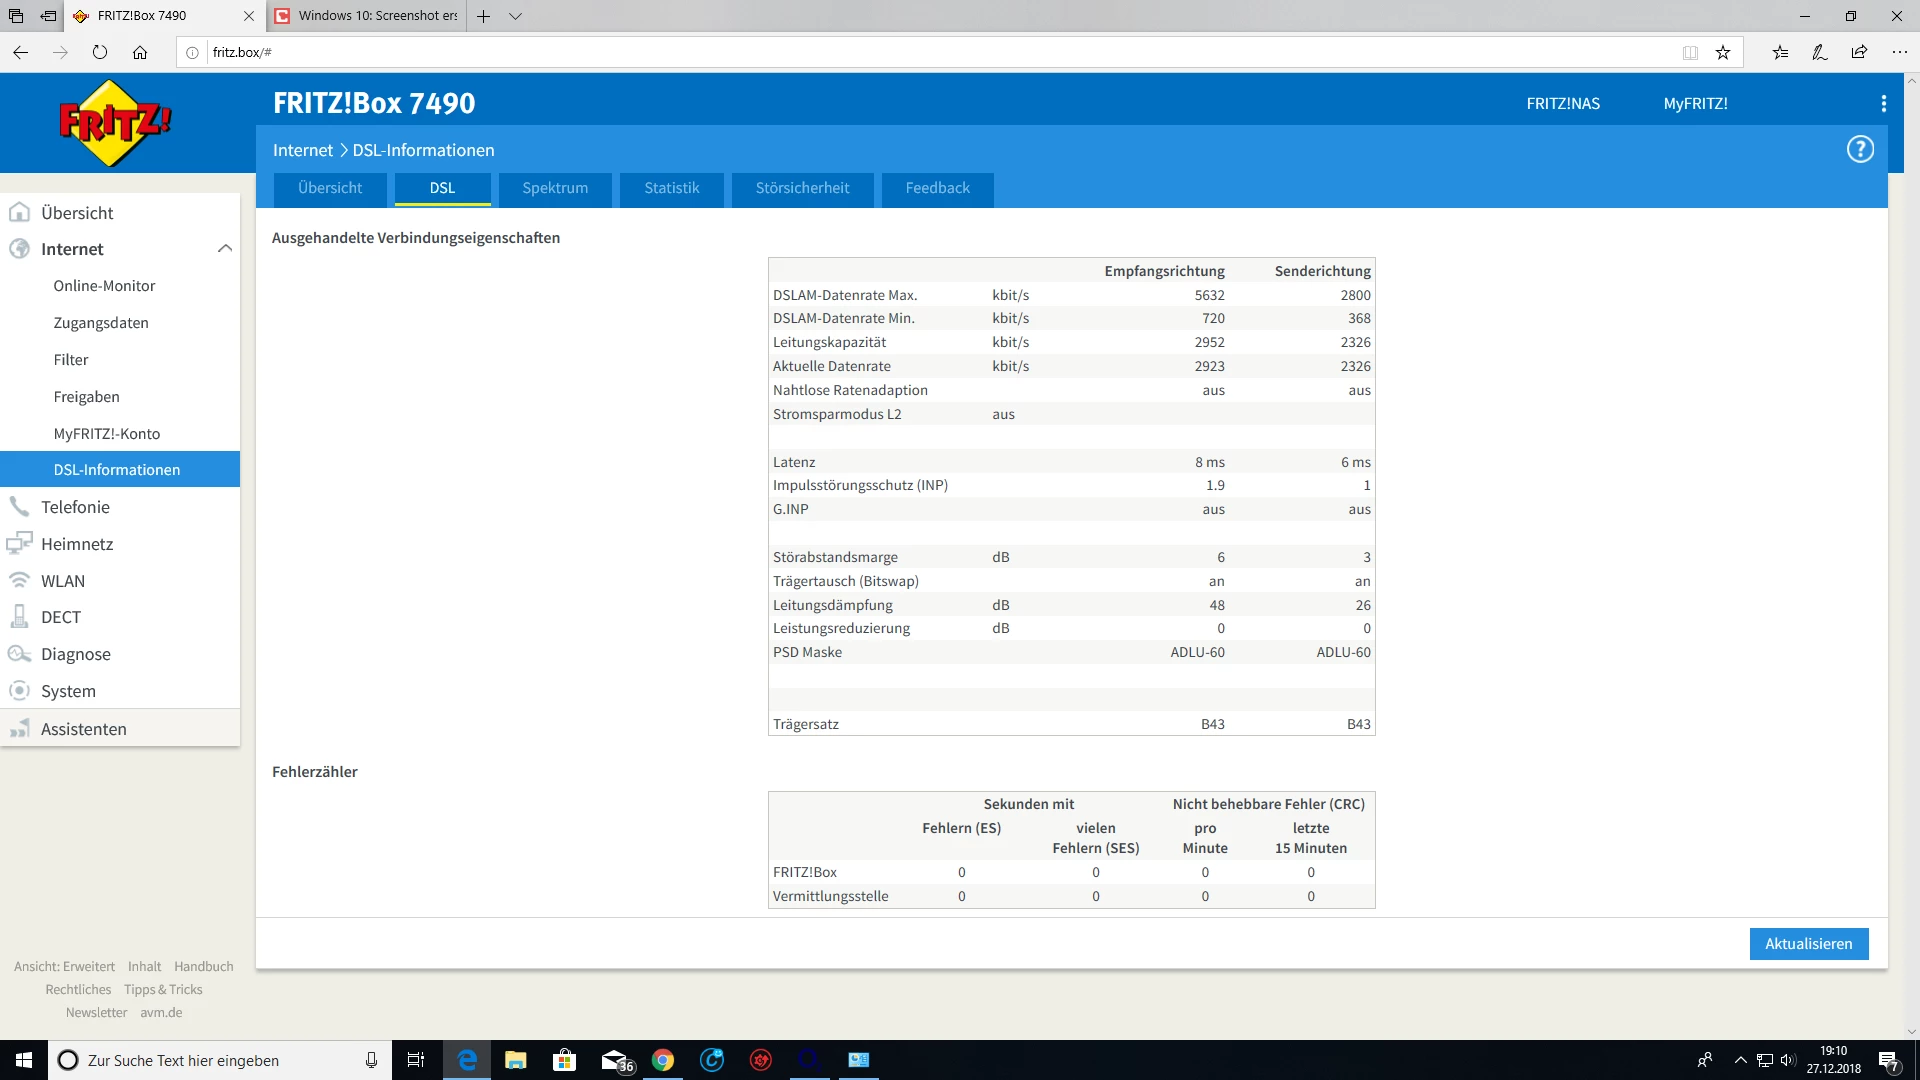Image resolution: width=1920 pixels, height=1080 pixels.
Task: Click the Aktualisieren button
Action: 1808,944
